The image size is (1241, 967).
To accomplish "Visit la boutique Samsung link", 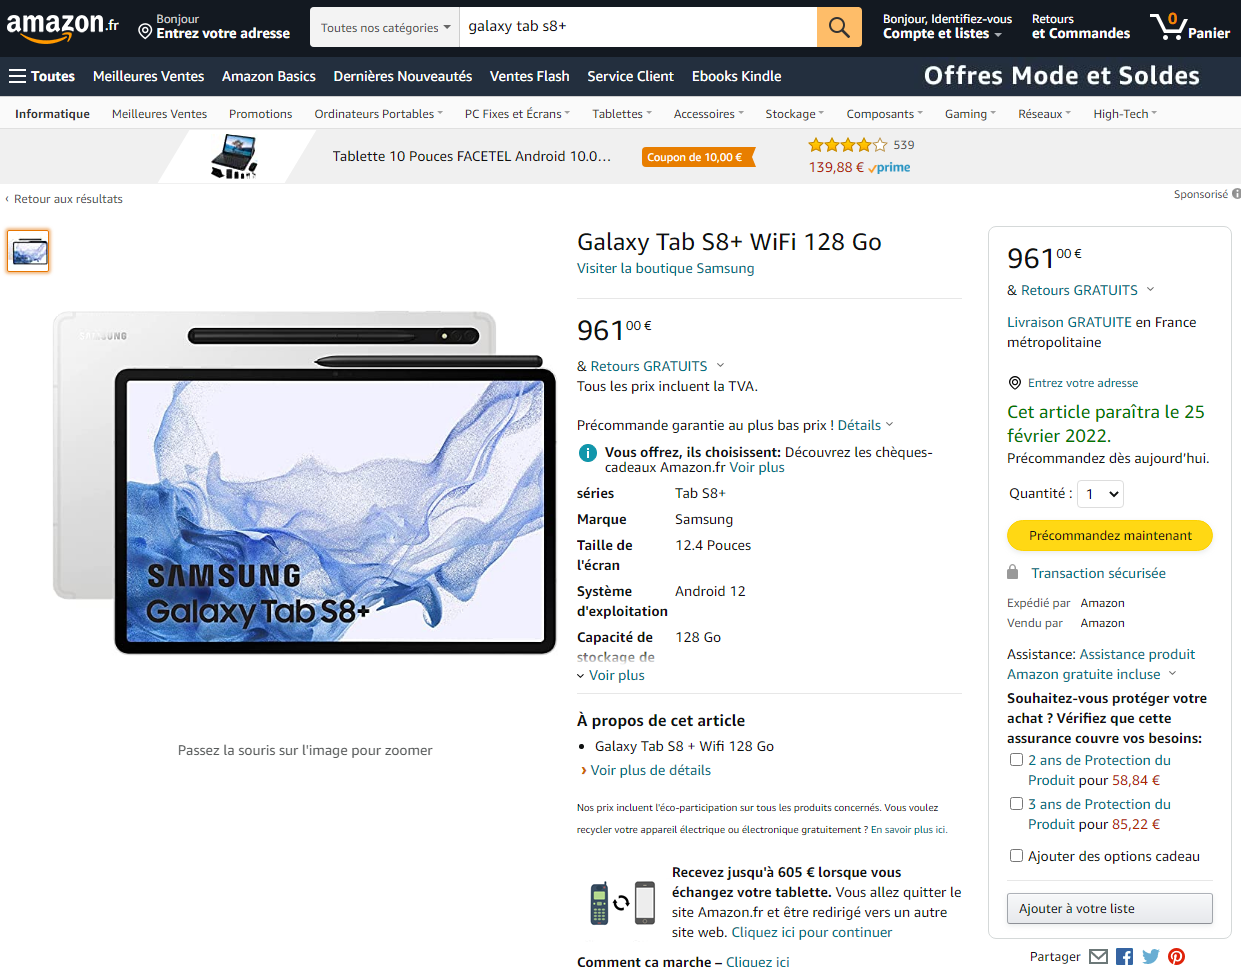I will (666, 268).
